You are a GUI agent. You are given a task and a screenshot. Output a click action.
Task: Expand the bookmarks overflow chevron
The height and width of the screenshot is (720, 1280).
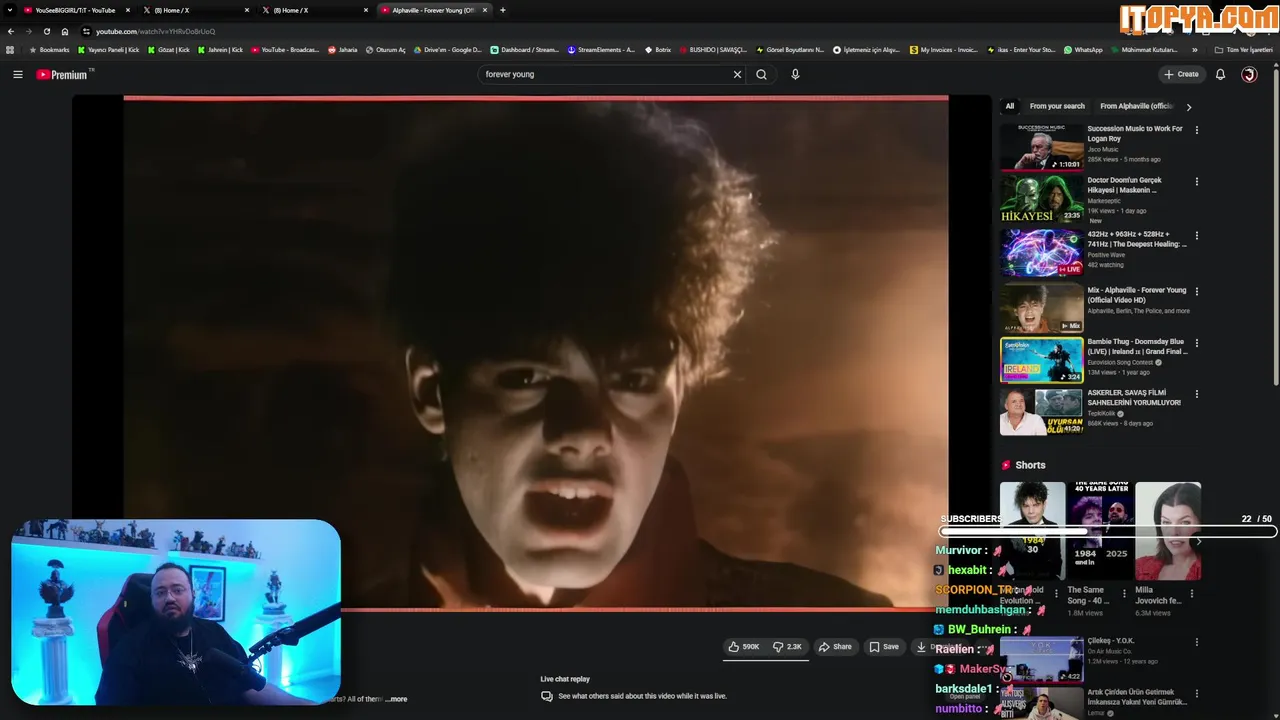coord(1194,49)
